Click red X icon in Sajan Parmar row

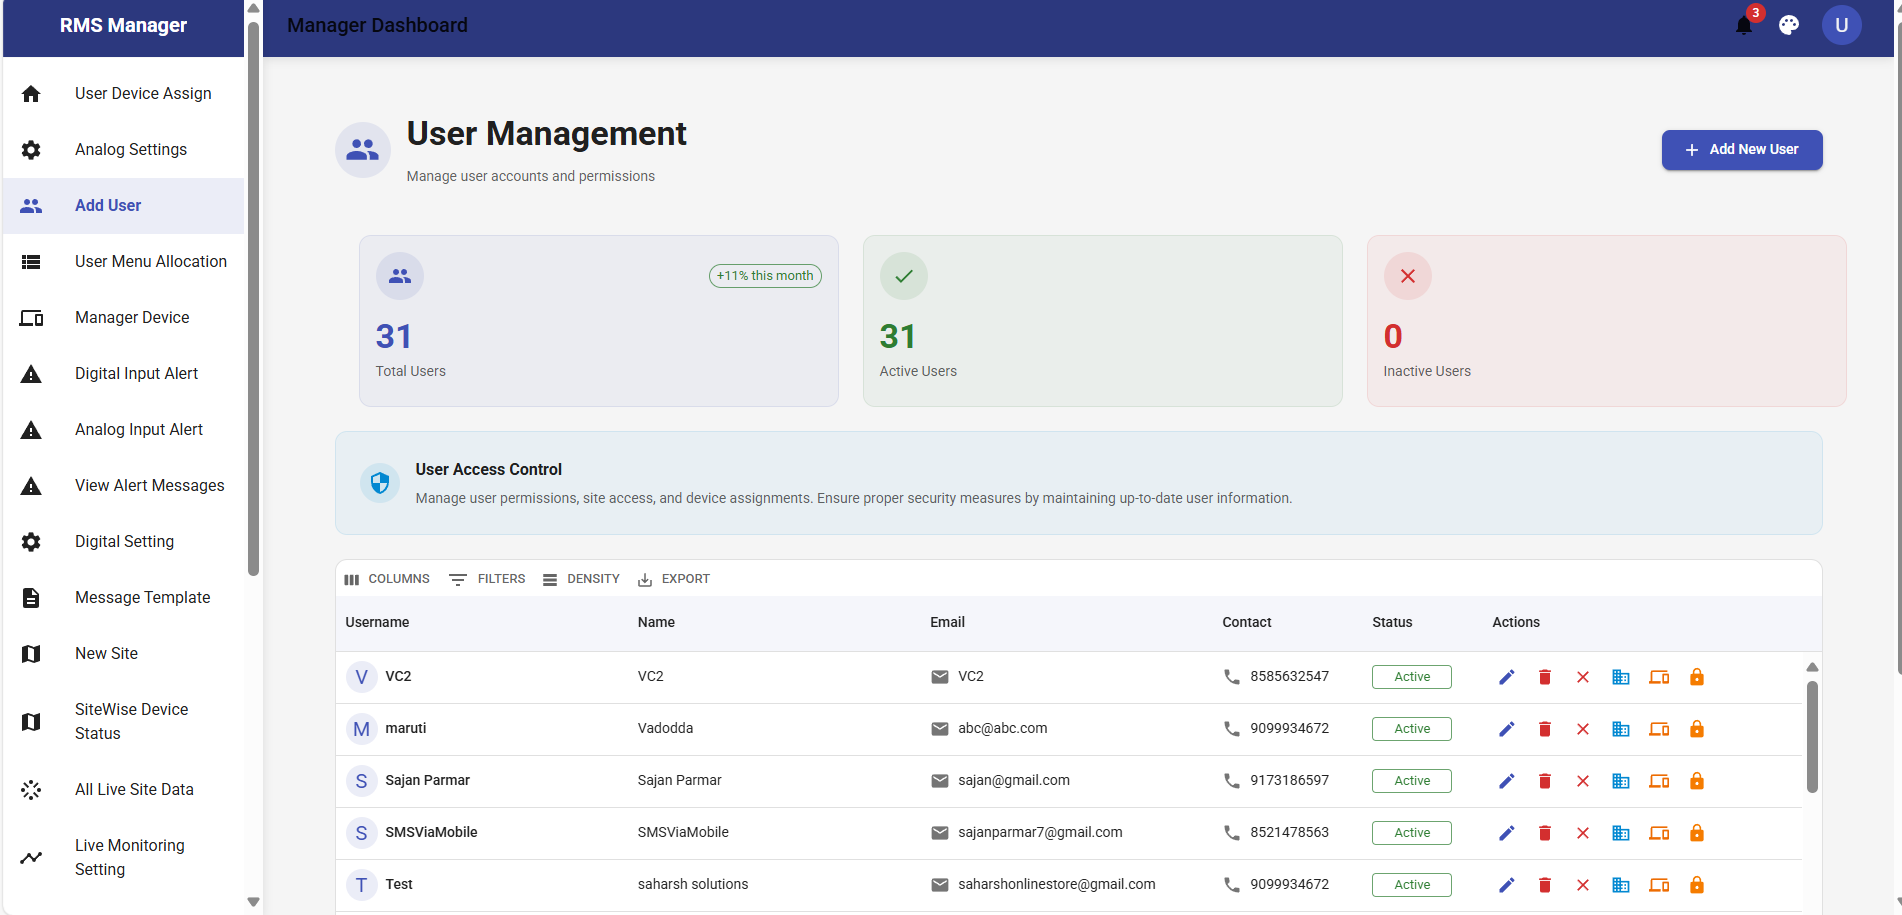(1582, 781)
